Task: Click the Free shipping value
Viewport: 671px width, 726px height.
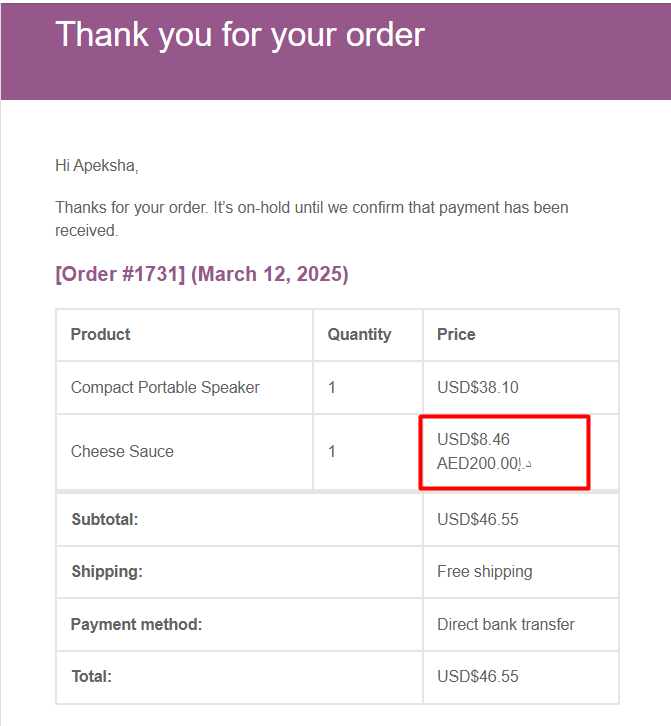Action: click(x=484, y=571)
